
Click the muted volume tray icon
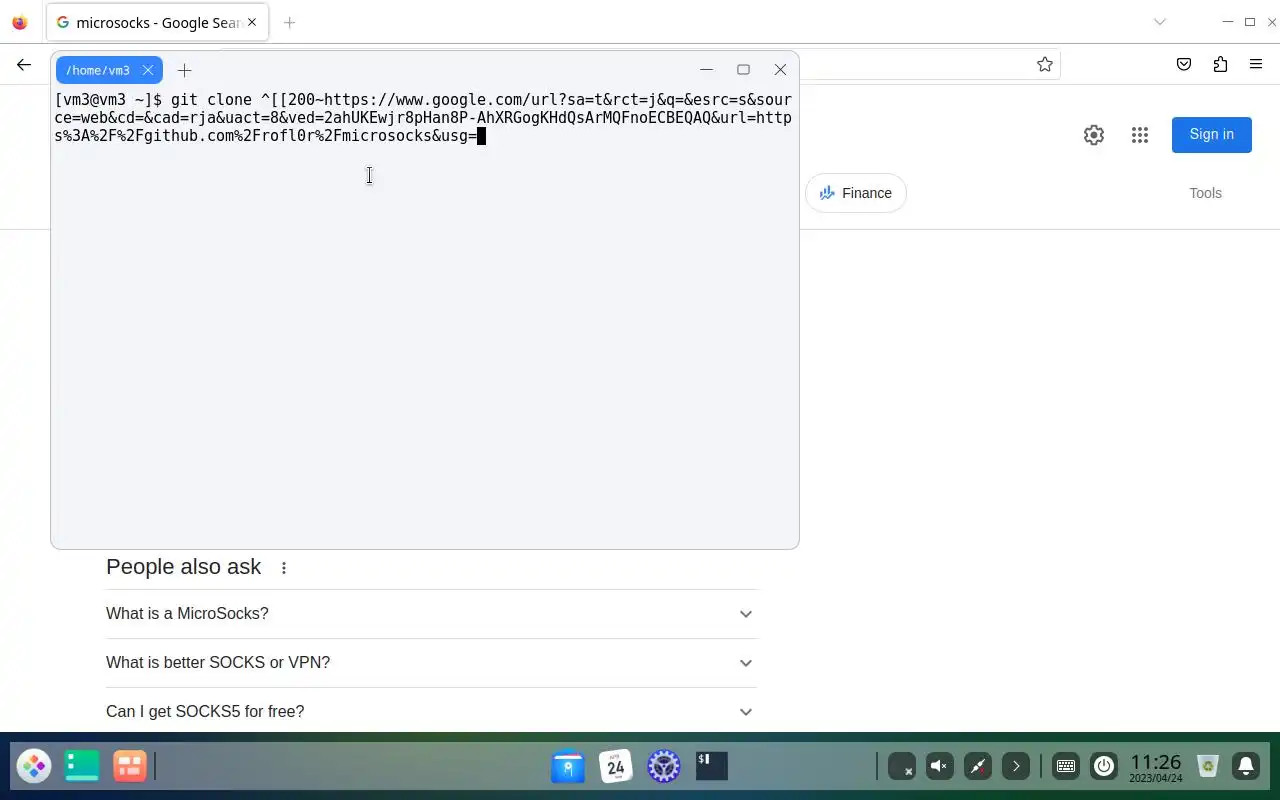coord(939,767)
